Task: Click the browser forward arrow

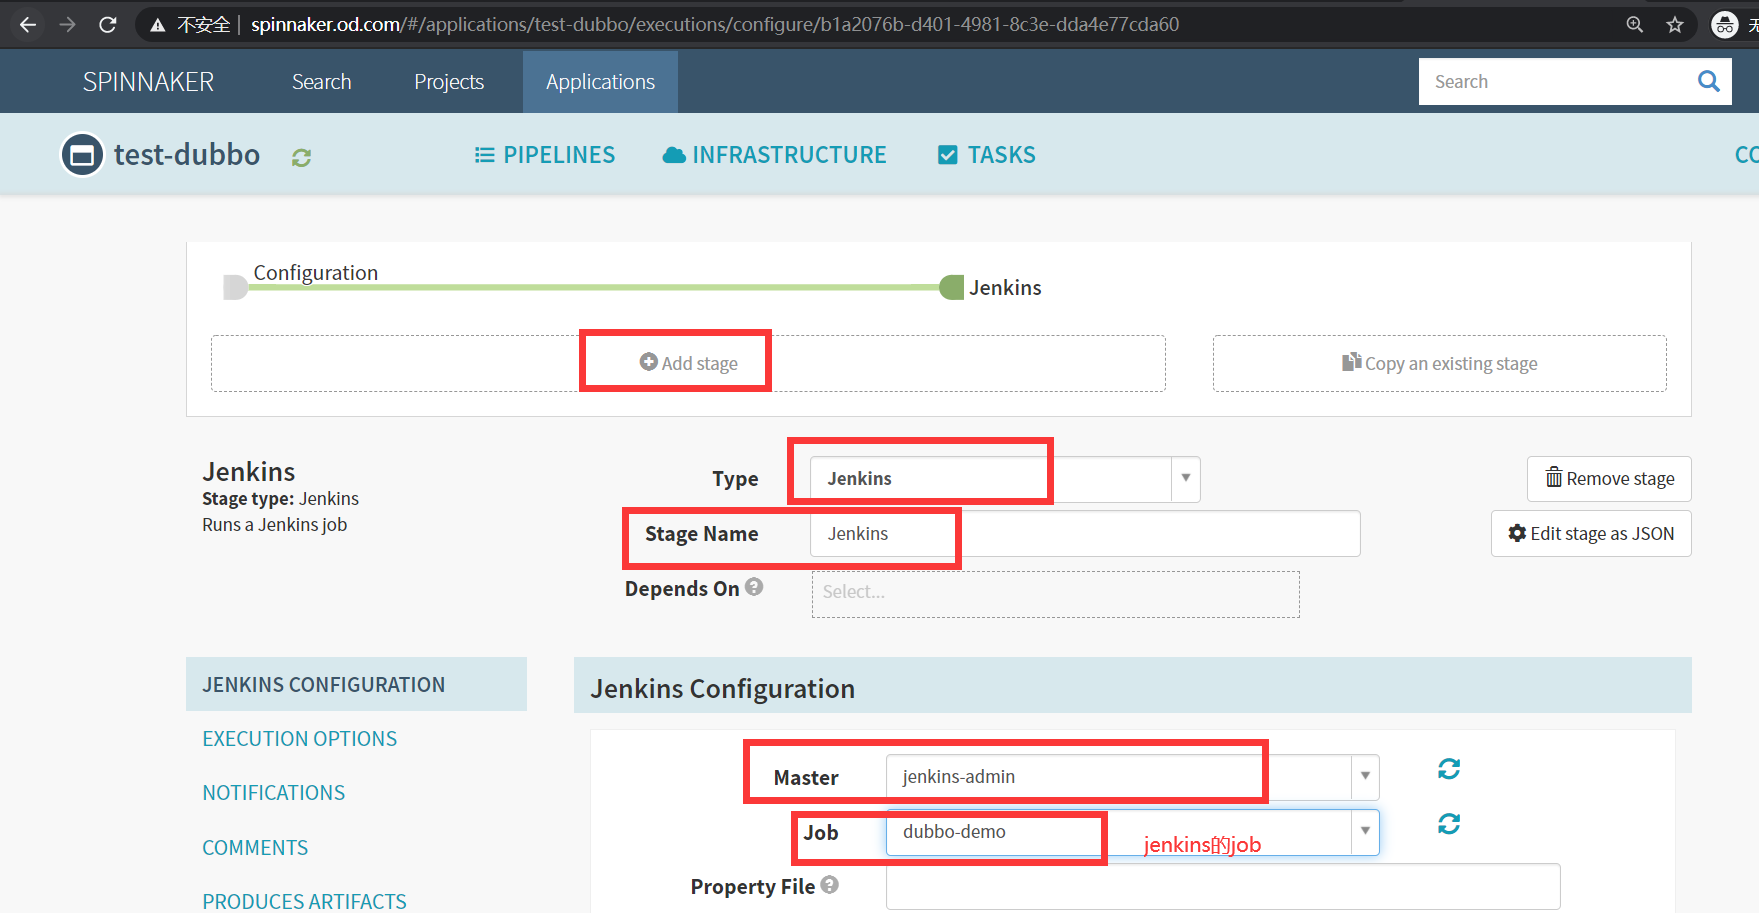Action: pyautogui.click(x=68, y=24)
